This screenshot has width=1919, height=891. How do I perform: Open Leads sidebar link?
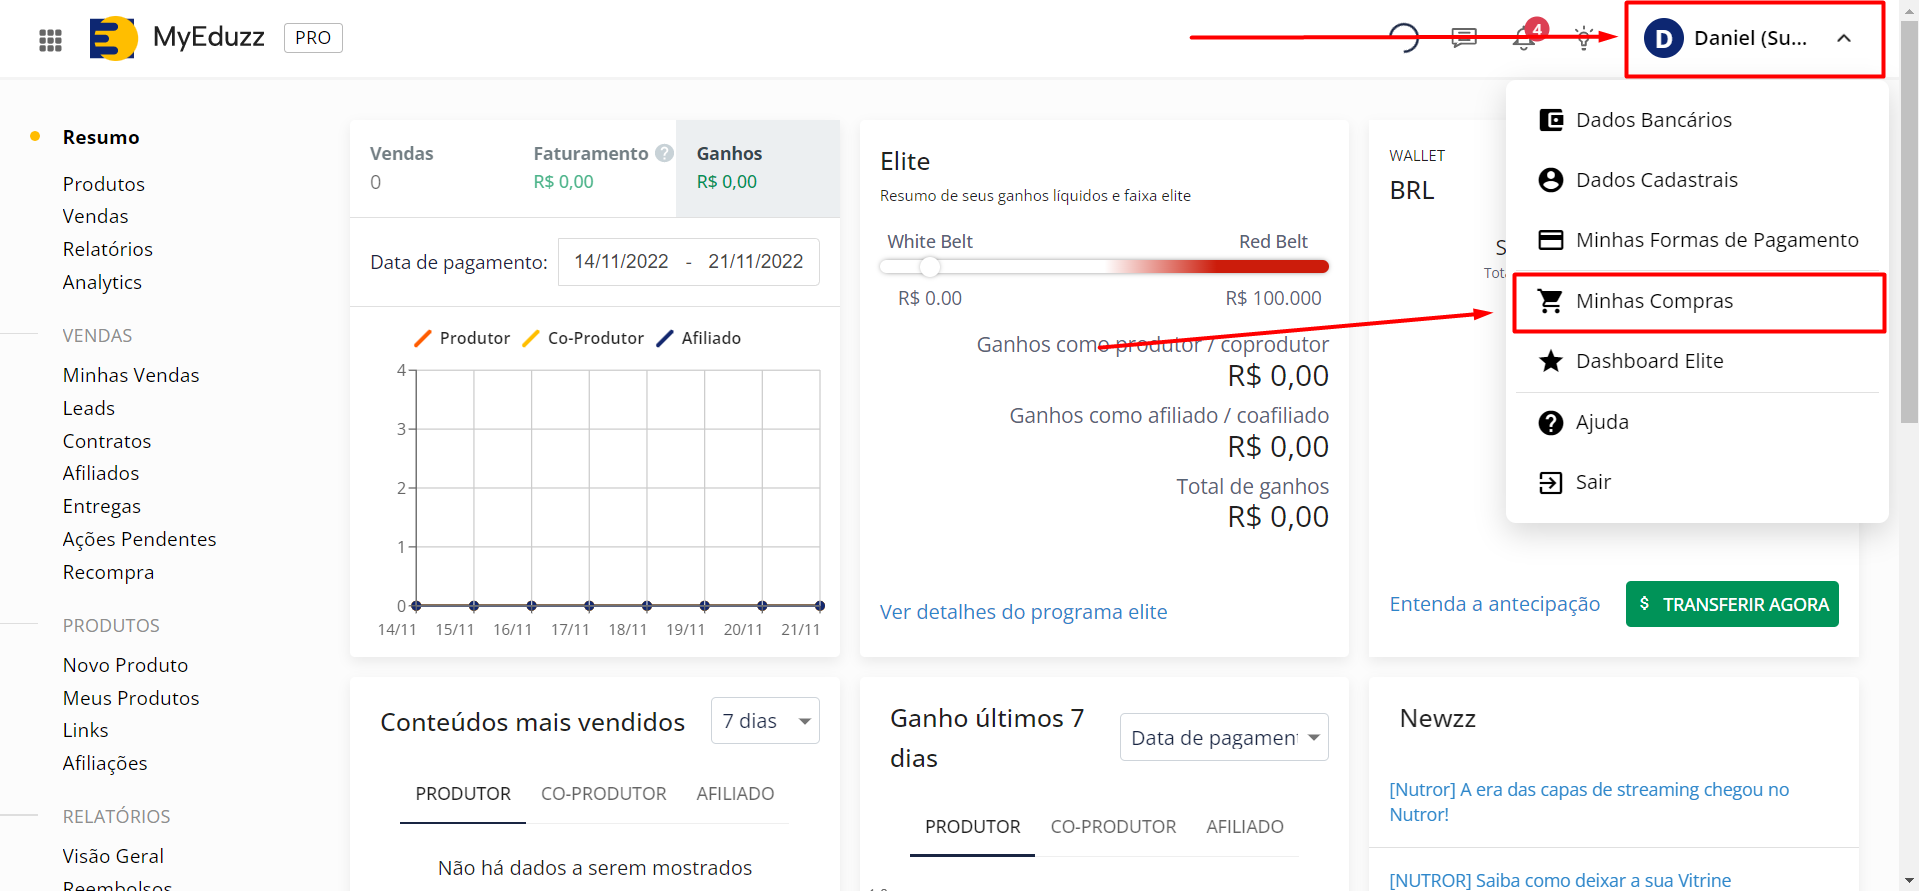pos(88,408)
